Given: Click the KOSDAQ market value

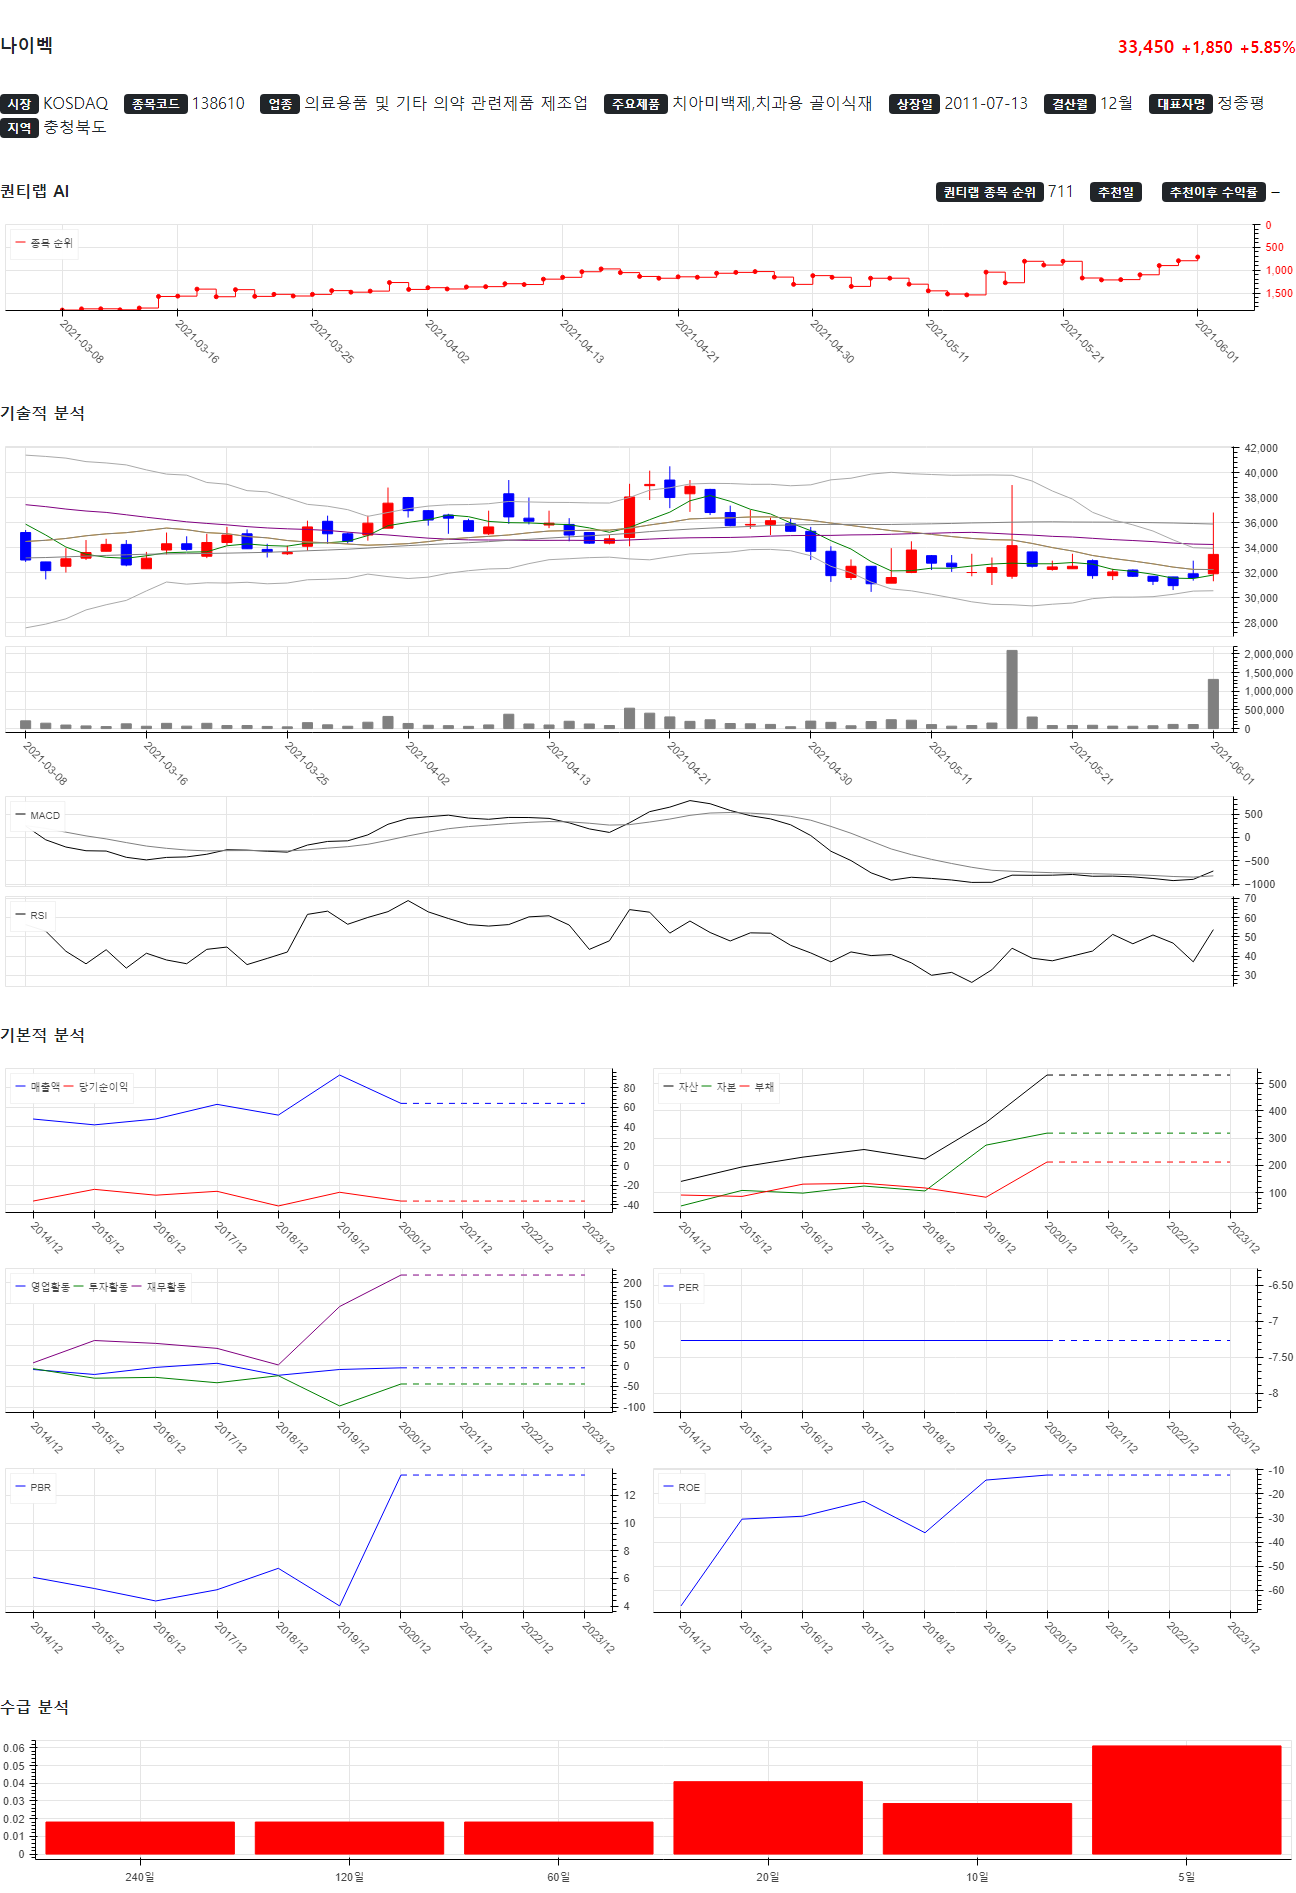Looking at the screenshot, I should [x=76, y=104].
